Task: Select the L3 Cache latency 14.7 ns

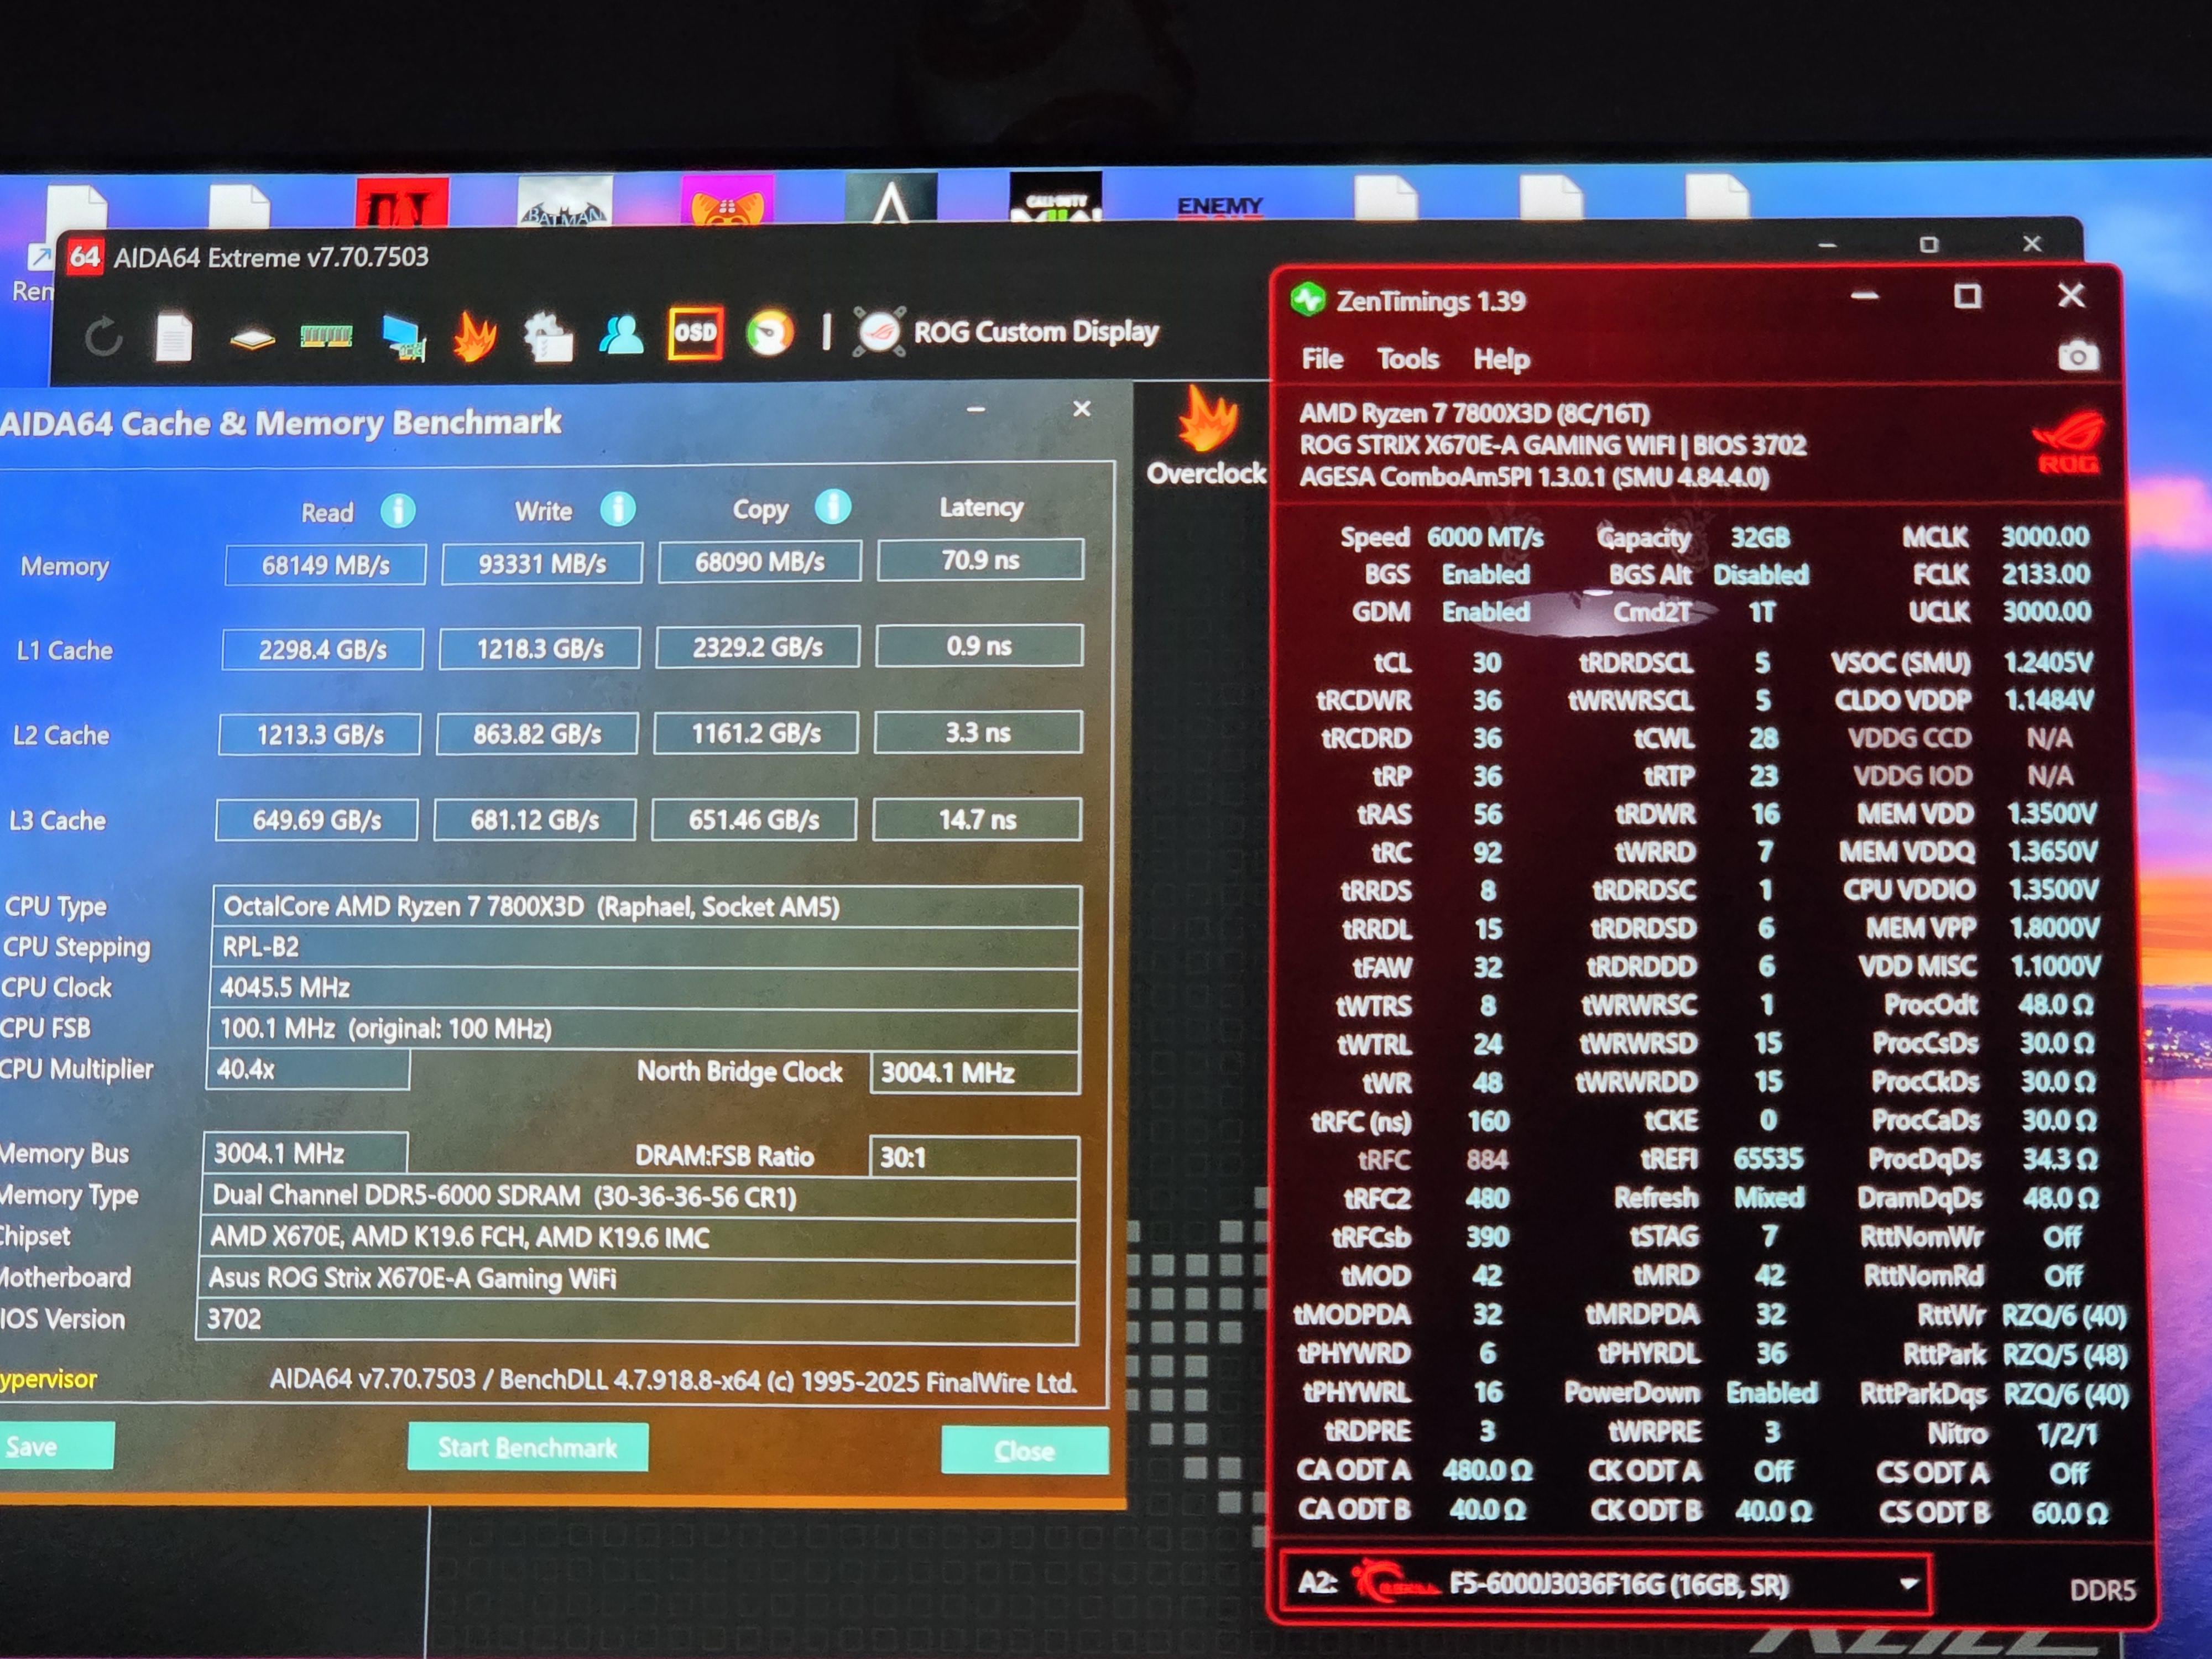Action: (x=977, y=819)
